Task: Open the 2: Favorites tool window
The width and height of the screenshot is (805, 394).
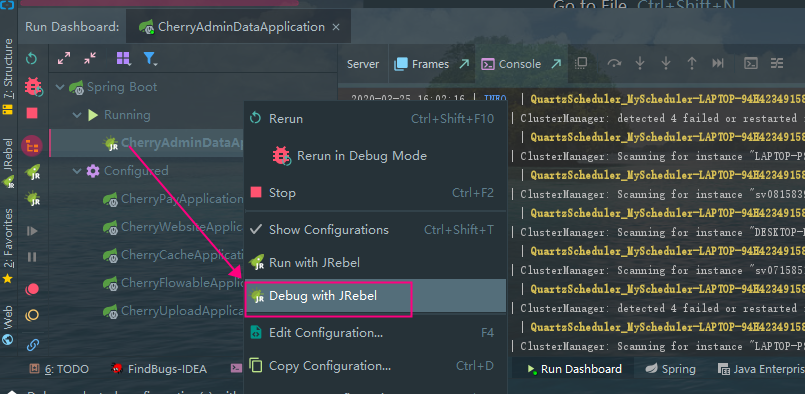Action: tap(8, 246)
